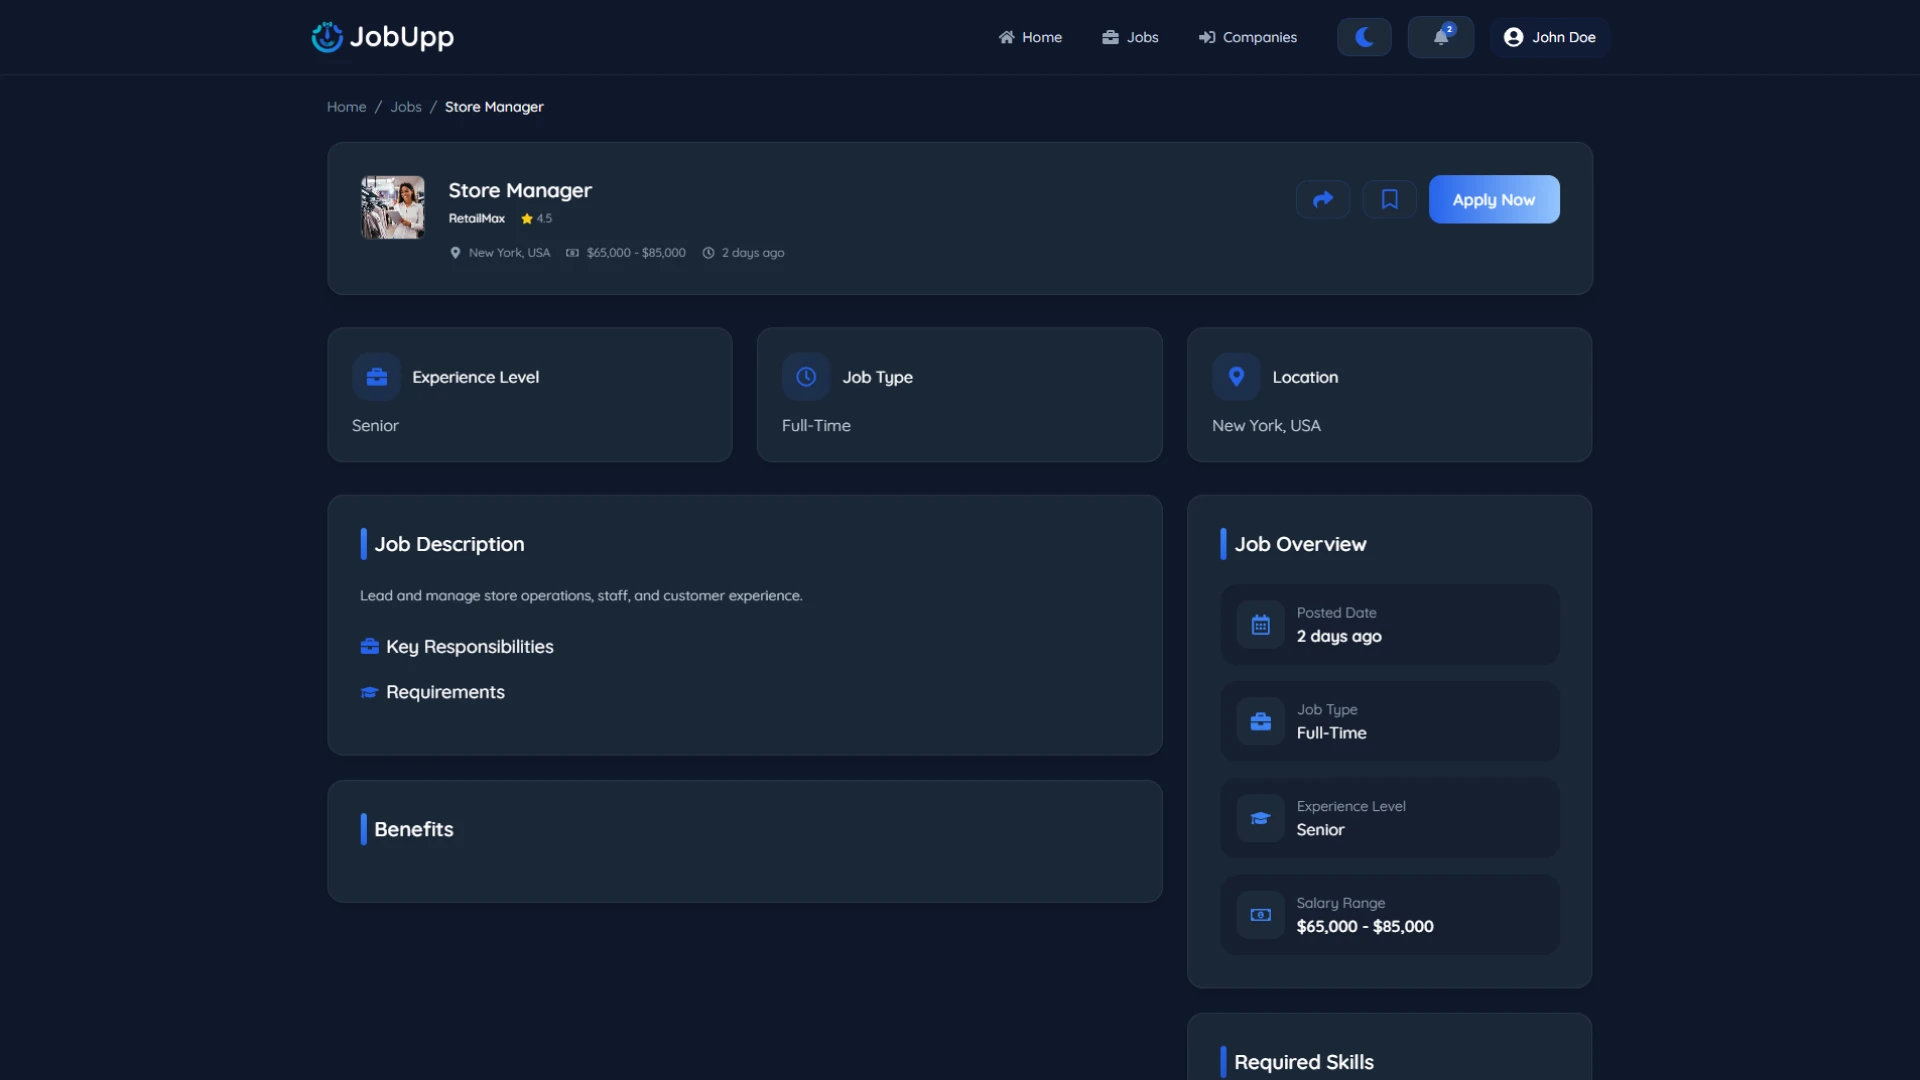Click the money icon in Salary Range row

[1260, 915]
